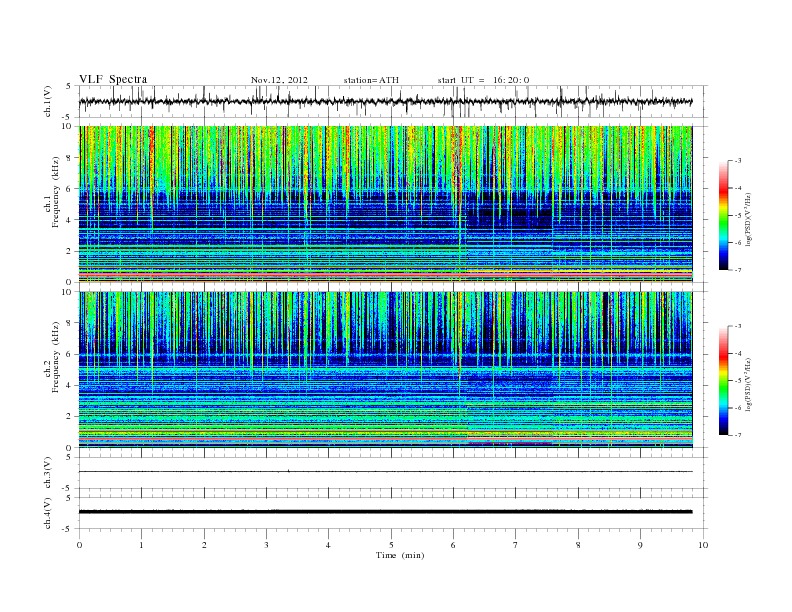Viewport: 792px width, 612px height.
Task: Click the ch.1 spectrogram color scale bar
Action: (723, 216)
